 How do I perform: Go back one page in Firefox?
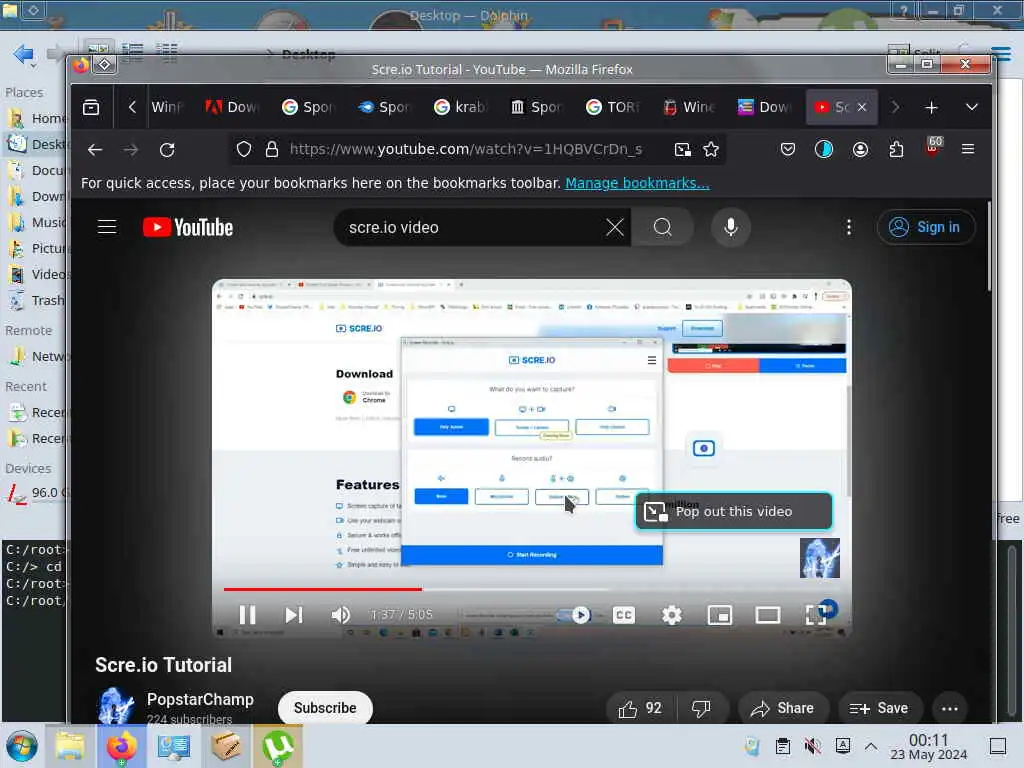tap(95, 150)
